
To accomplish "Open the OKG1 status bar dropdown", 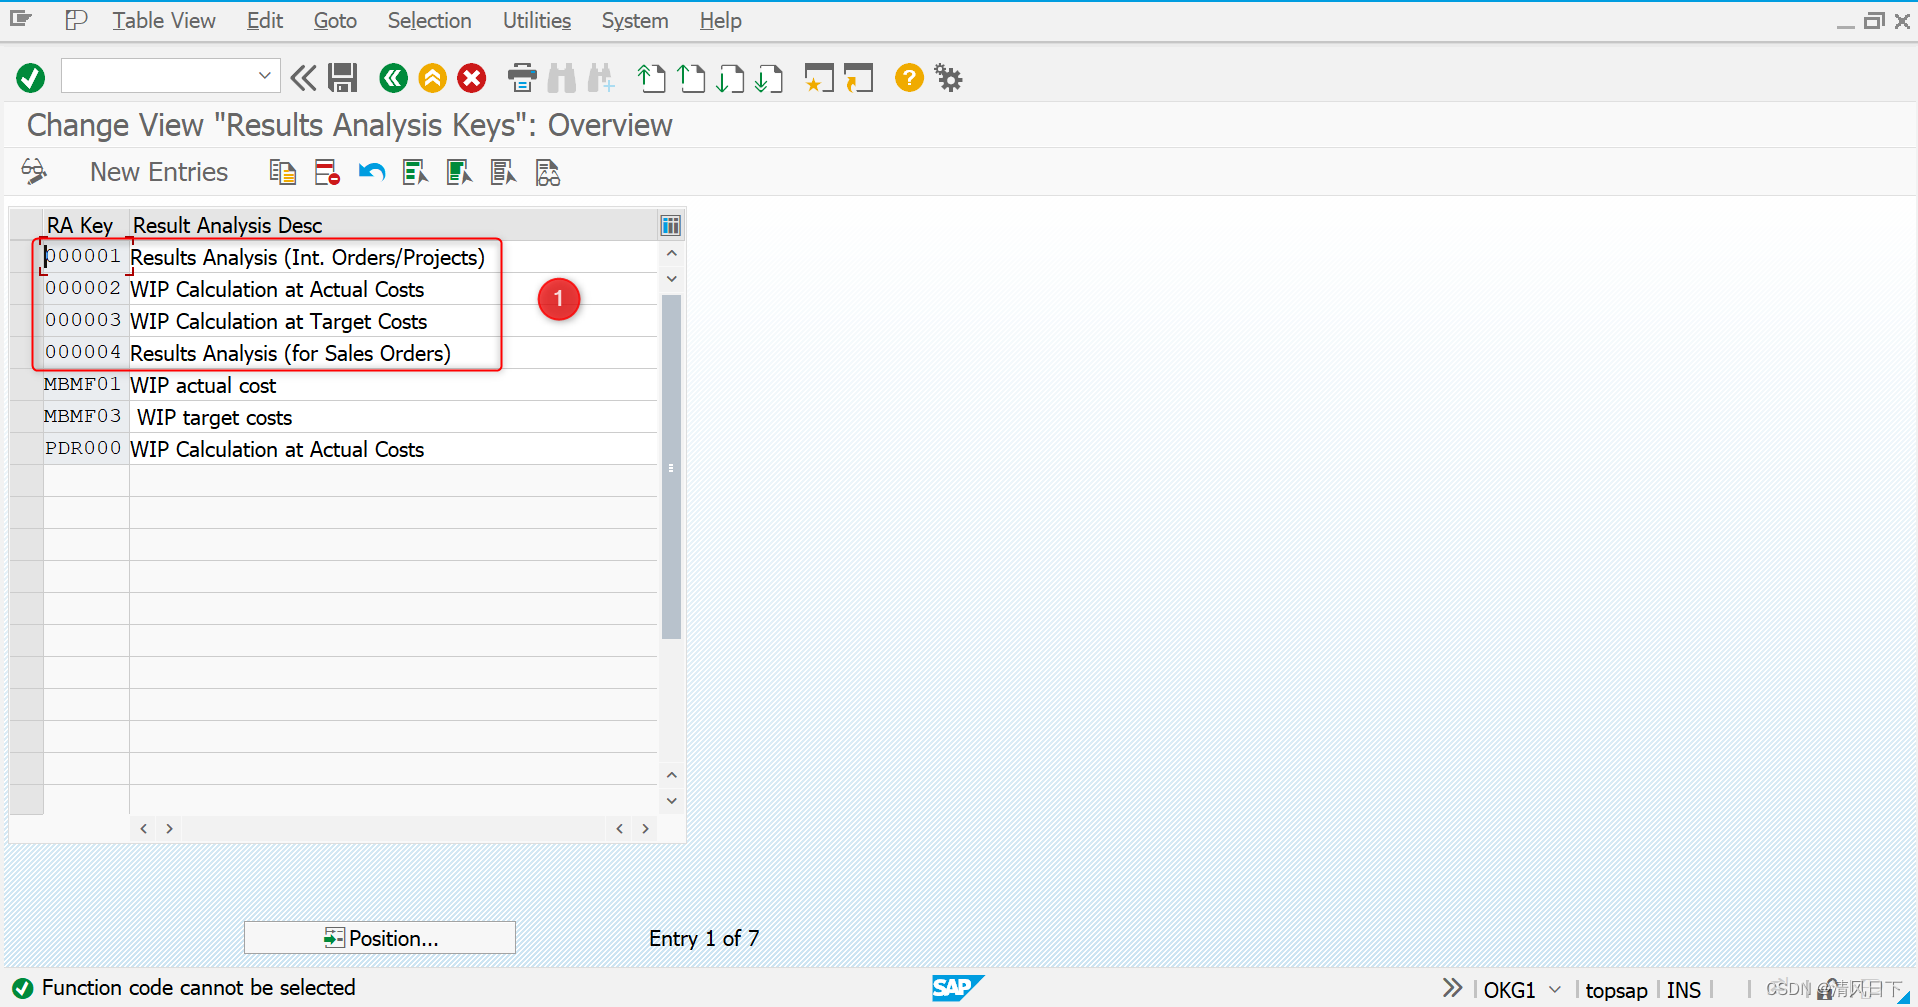I will [1555, 989].
